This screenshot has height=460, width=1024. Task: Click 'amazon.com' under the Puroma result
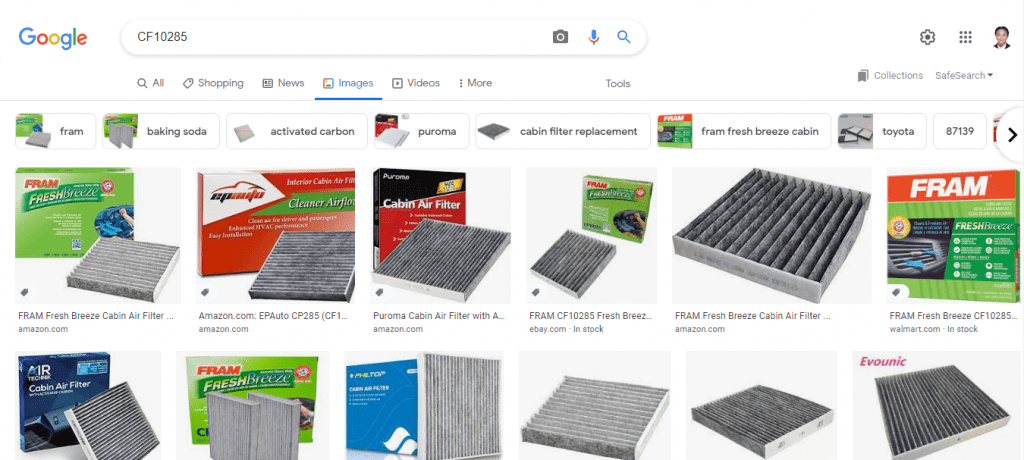[x=398, y=329]
